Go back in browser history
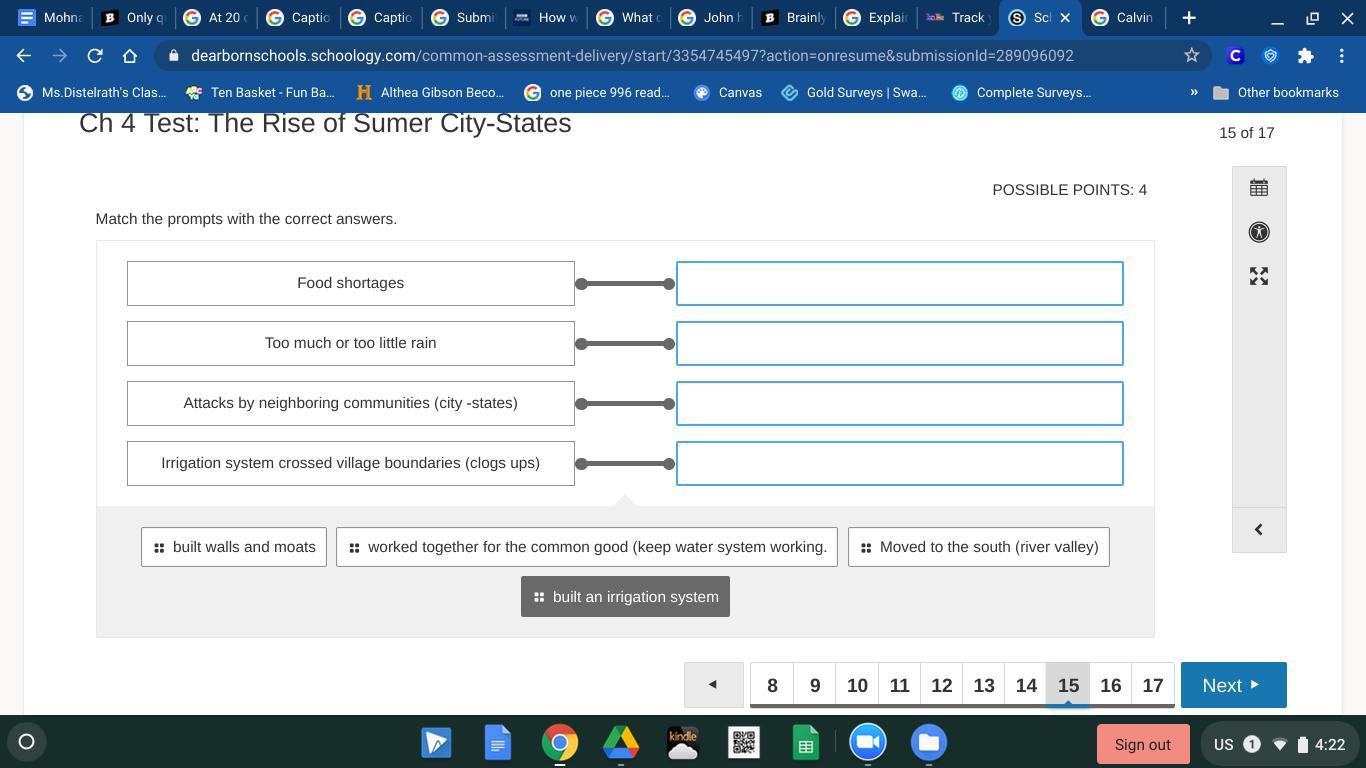The image size is (1366, 768). point(24,56)
